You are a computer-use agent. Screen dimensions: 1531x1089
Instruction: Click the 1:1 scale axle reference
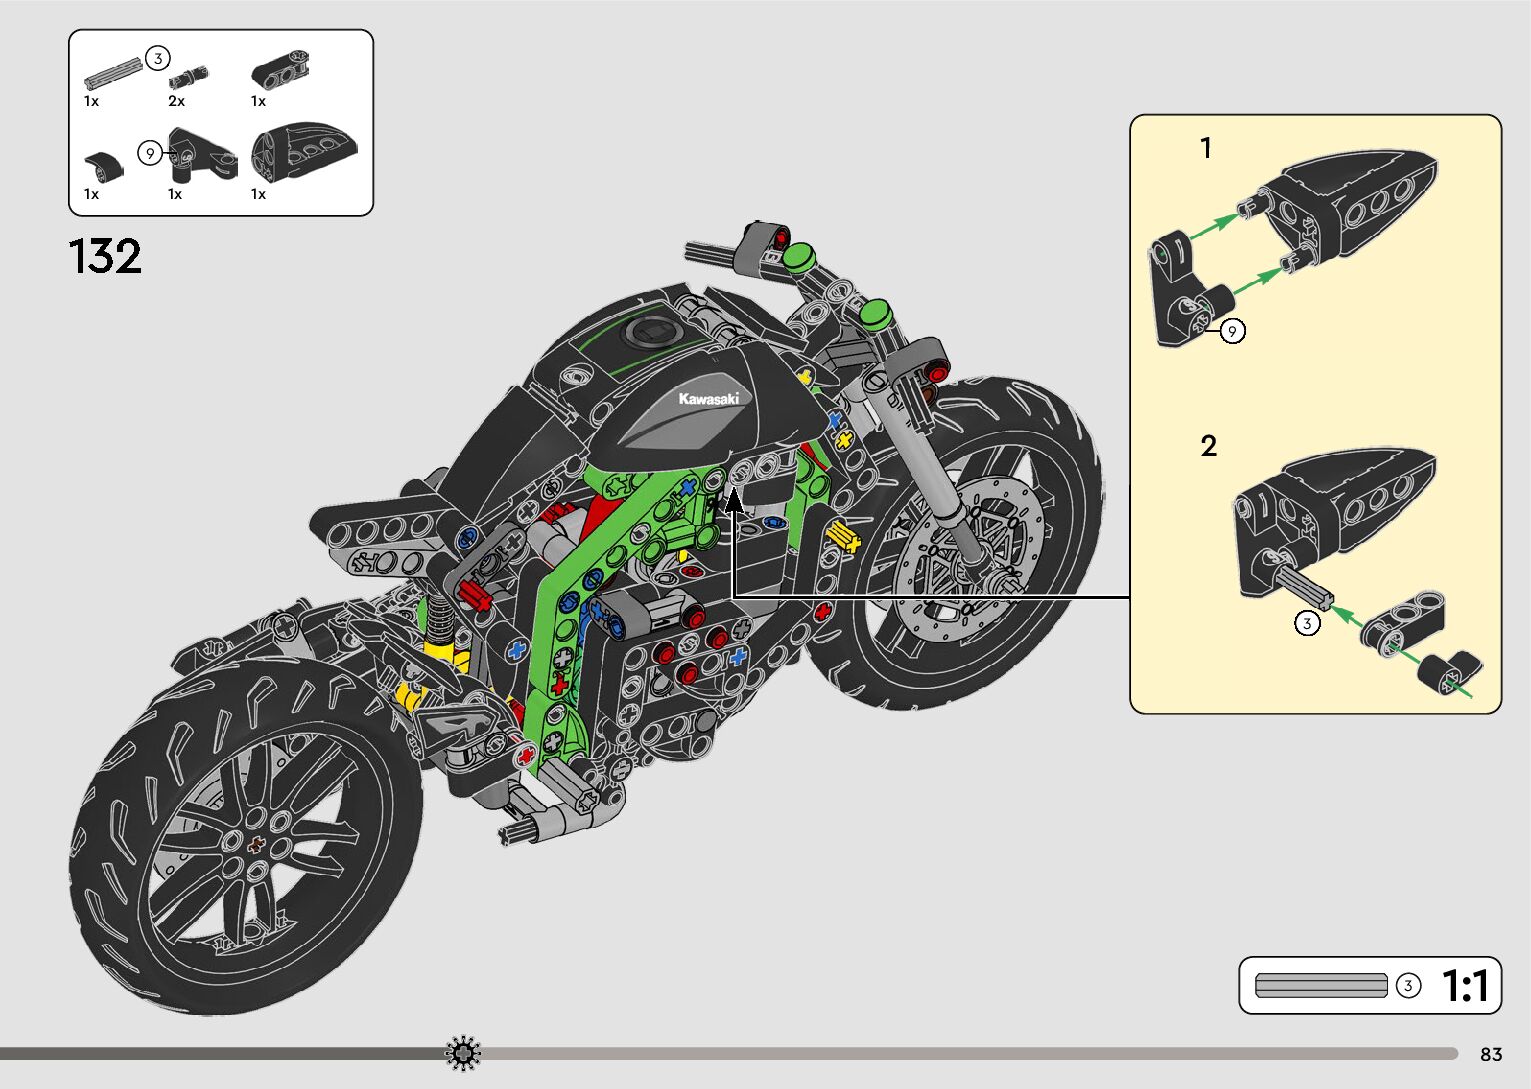coord(1320,986)
